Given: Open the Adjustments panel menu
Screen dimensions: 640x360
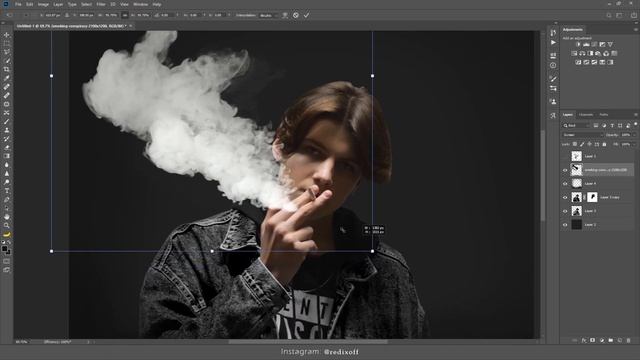Looking at the screenshot, I should [636, 30].
